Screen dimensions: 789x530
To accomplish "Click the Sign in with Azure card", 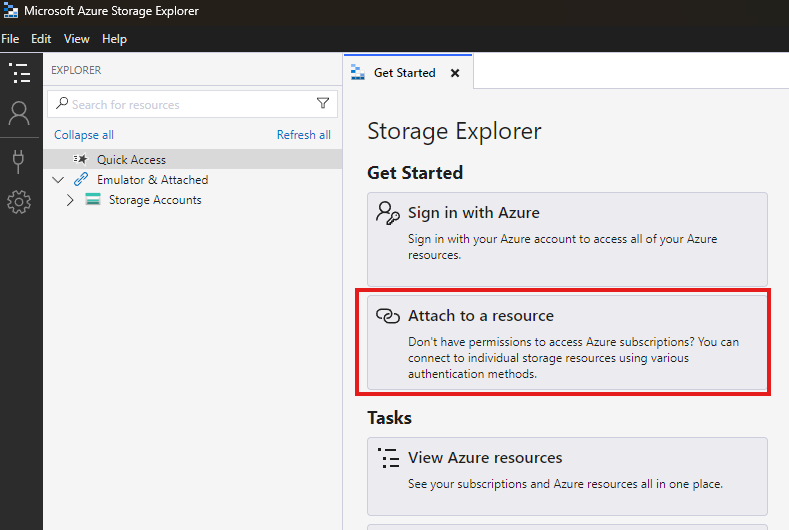I will [567, 238].
